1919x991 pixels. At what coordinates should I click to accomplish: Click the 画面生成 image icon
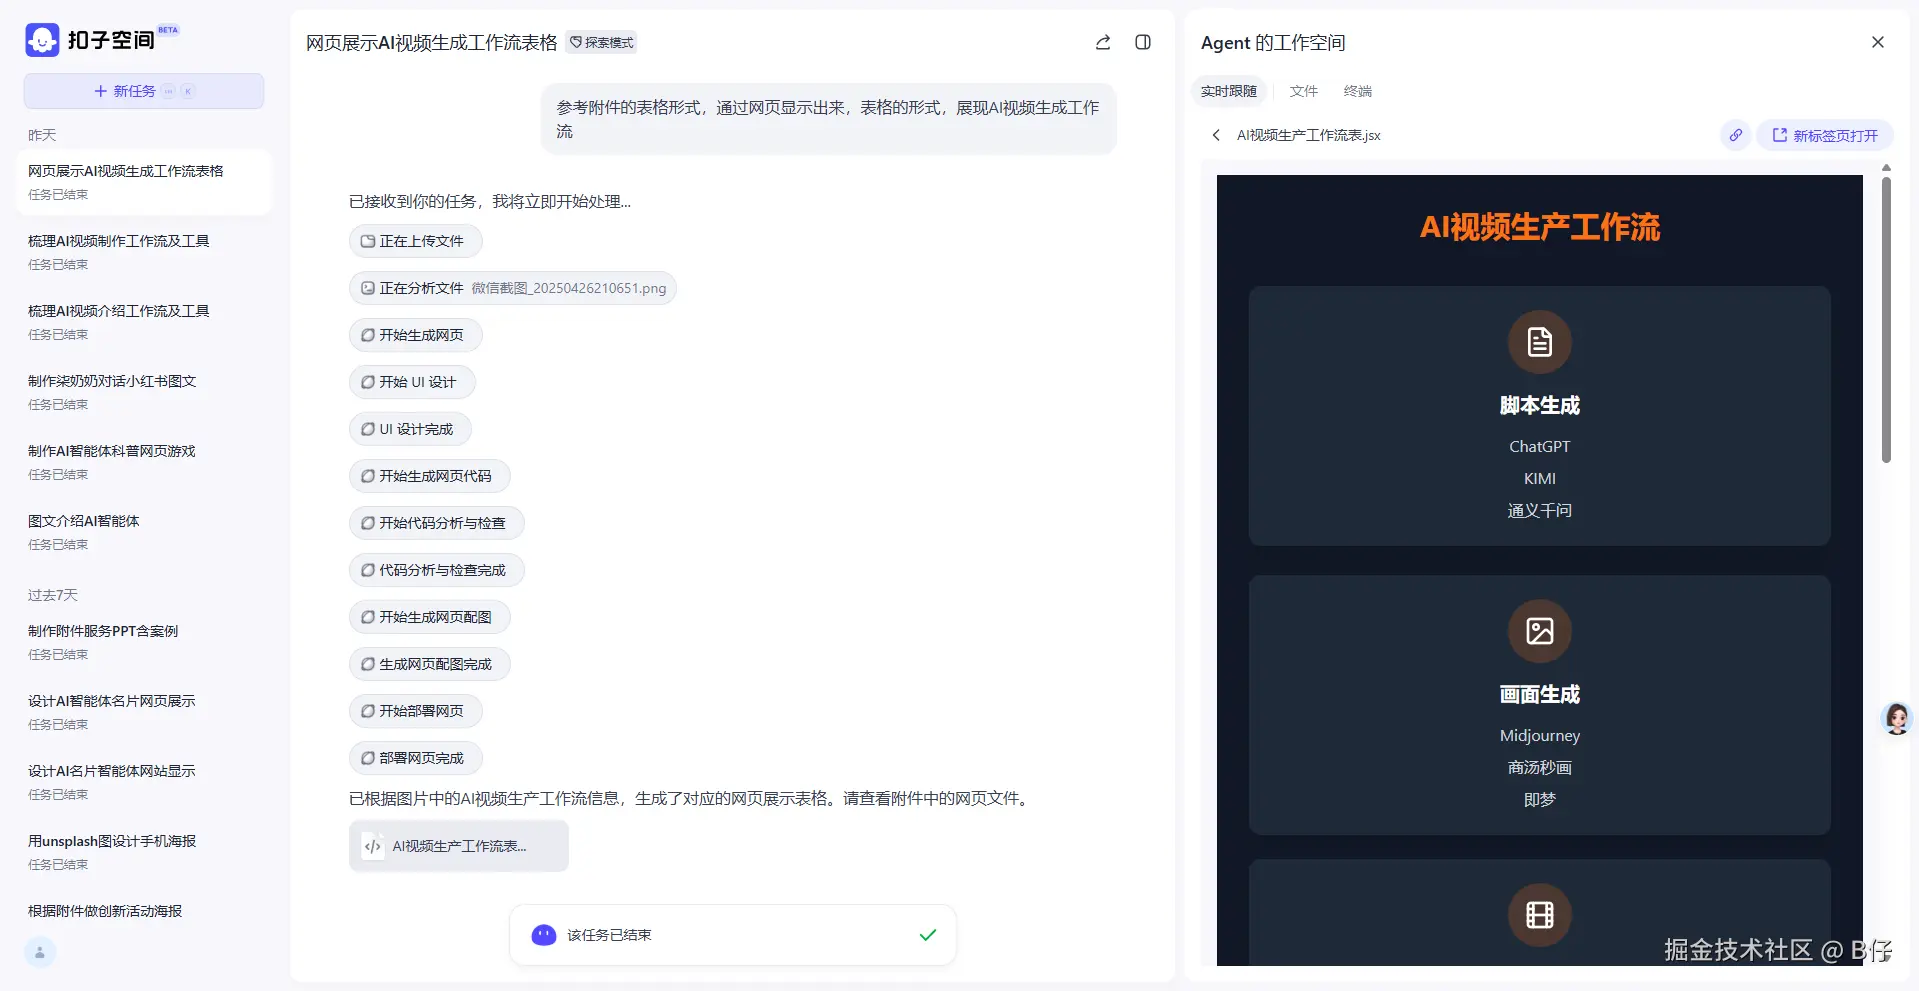click(1539, 631)
